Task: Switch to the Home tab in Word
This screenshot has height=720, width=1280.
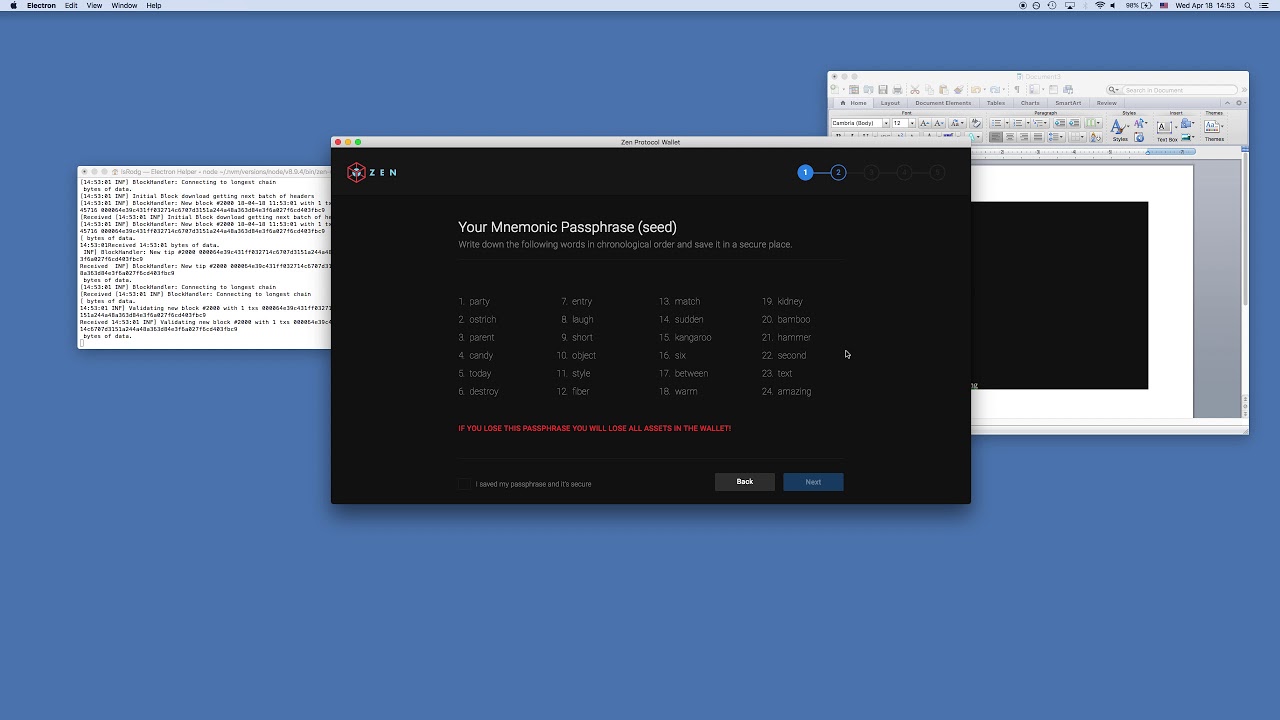Action: (x=854, y=103)
